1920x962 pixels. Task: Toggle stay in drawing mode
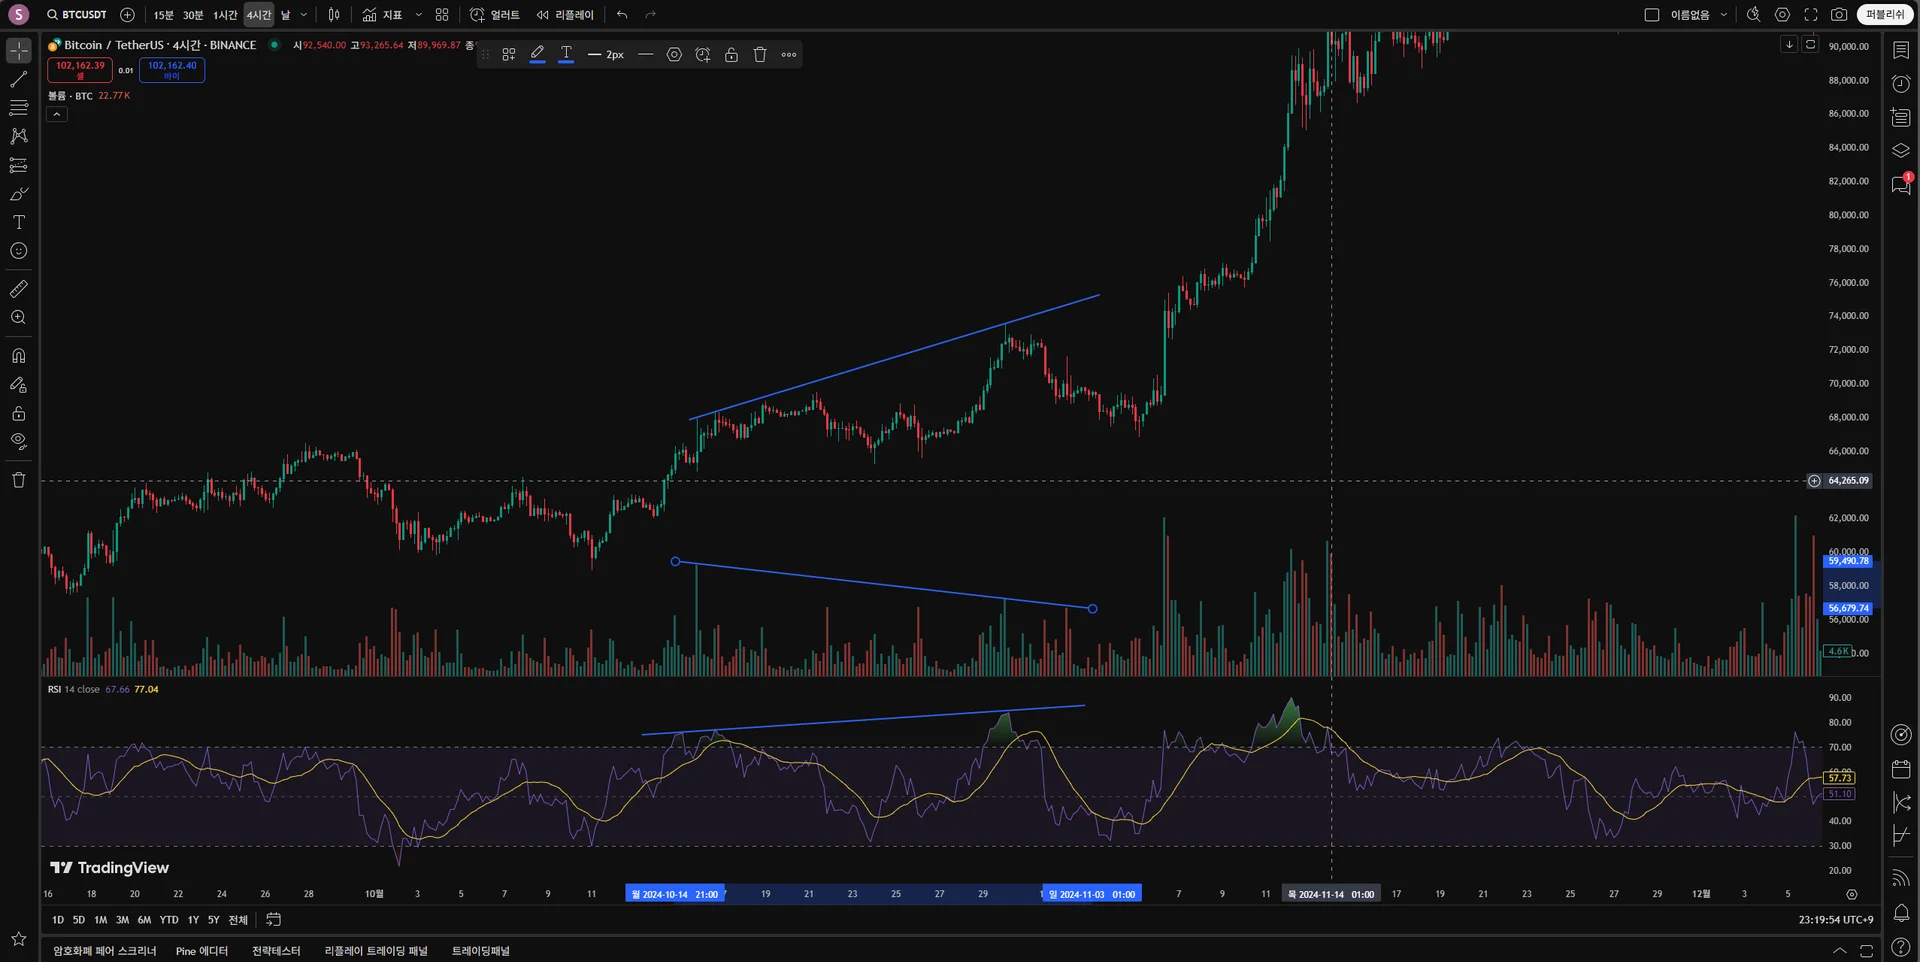[x=19, y=385]
